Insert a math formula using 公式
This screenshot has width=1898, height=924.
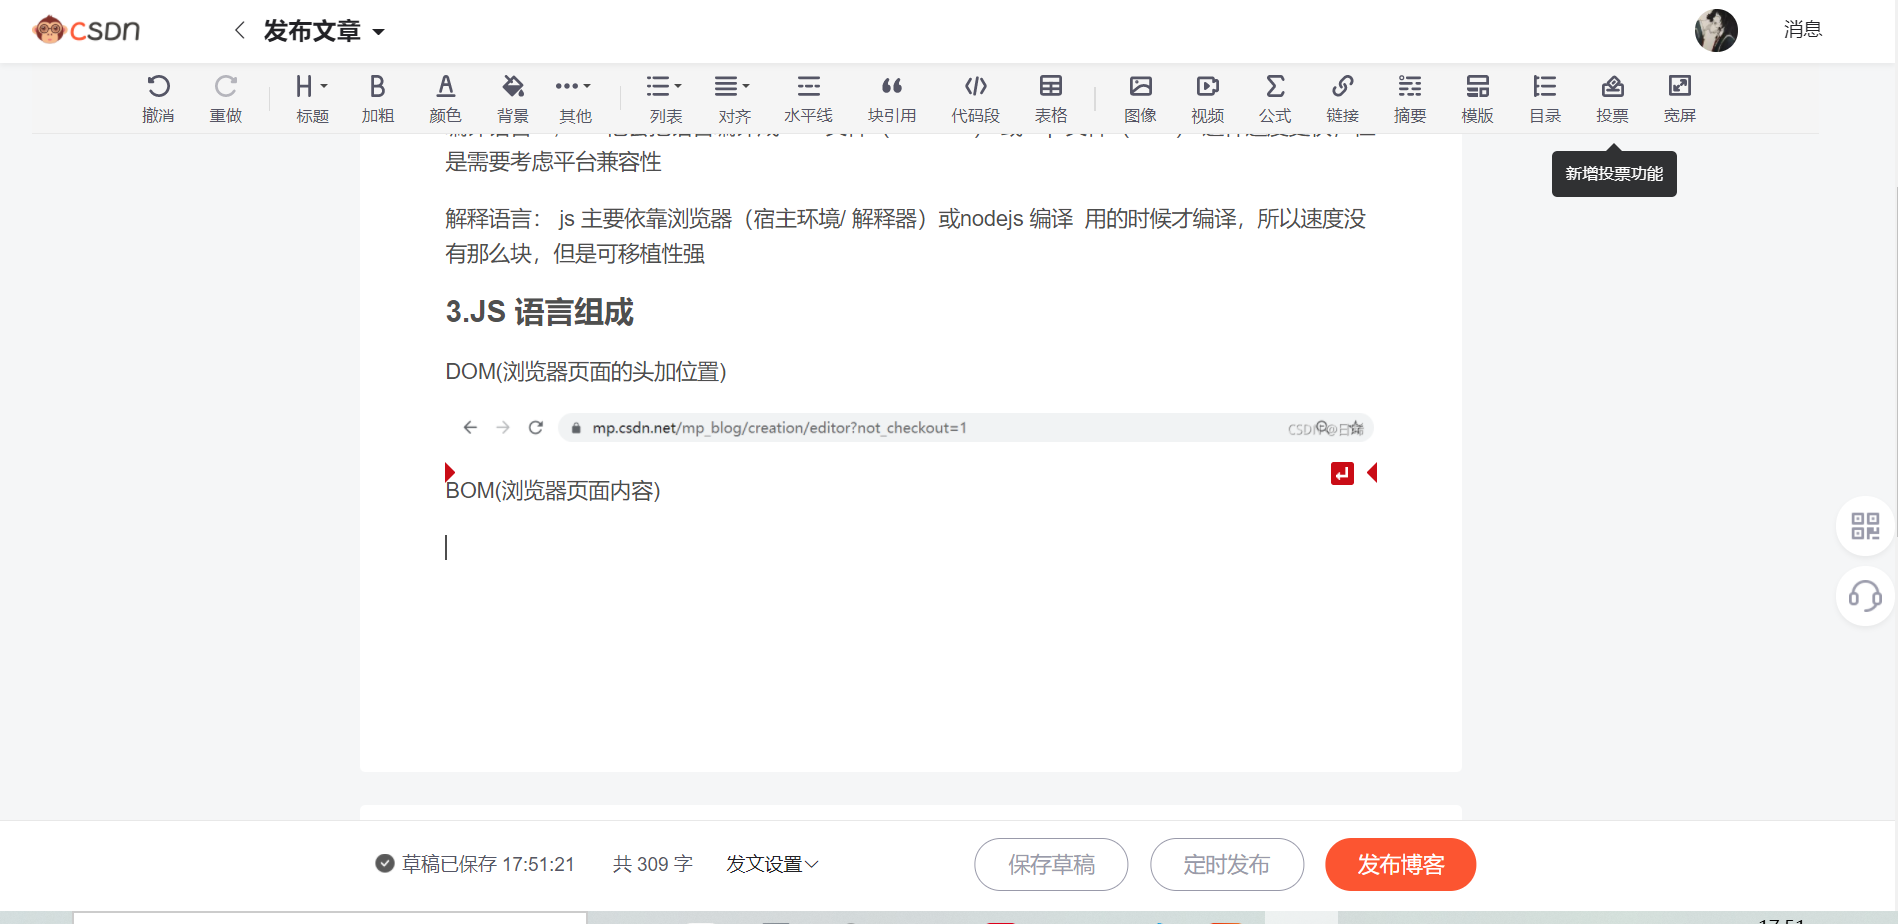click(x=1275, y=97)
